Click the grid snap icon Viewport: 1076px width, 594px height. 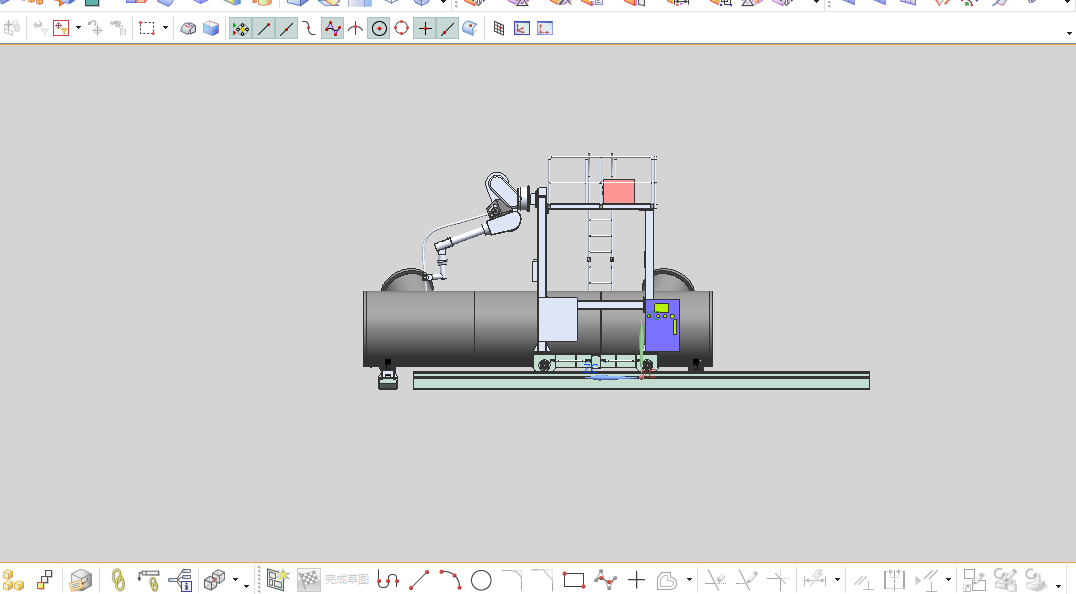499,29
